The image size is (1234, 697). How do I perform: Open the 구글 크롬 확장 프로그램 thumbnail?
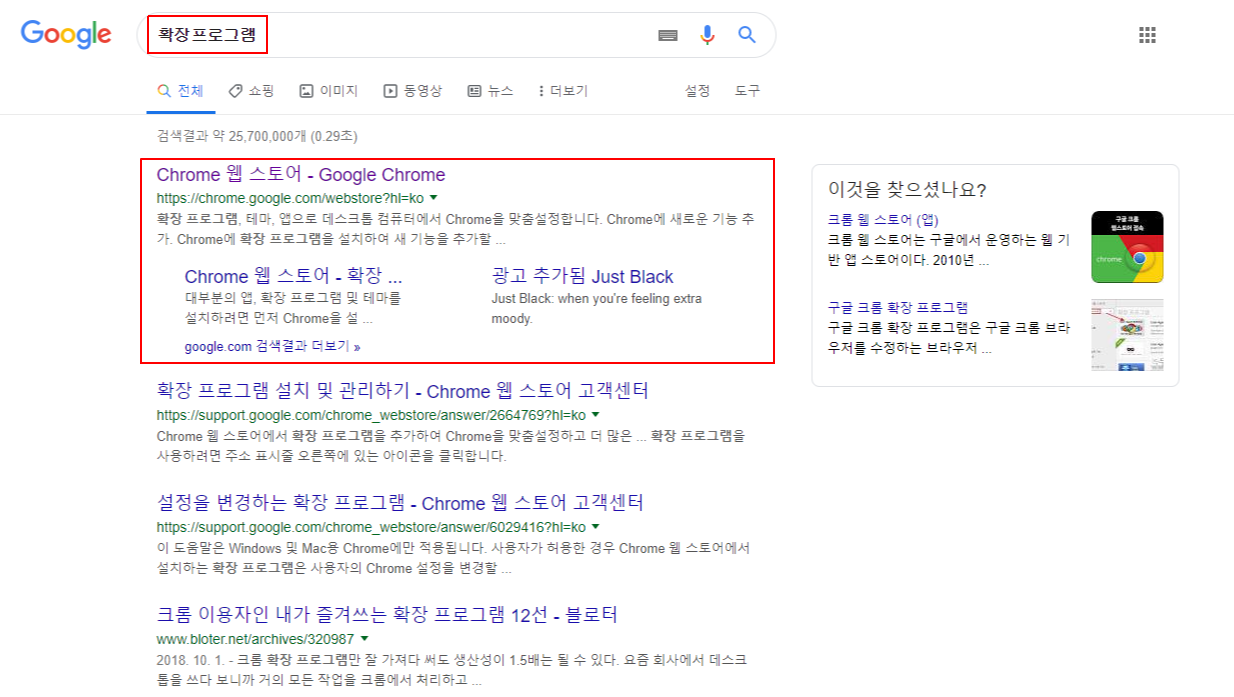(x=1127, y=335)
